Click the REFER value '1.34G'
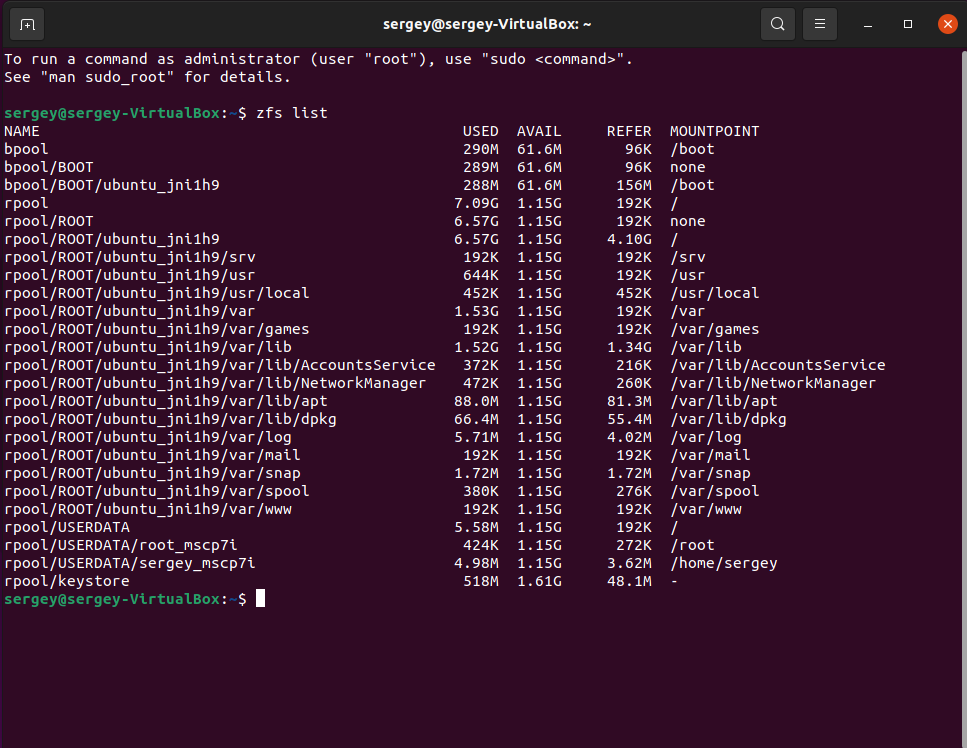 pyautogui.click(x=629, y=347)
